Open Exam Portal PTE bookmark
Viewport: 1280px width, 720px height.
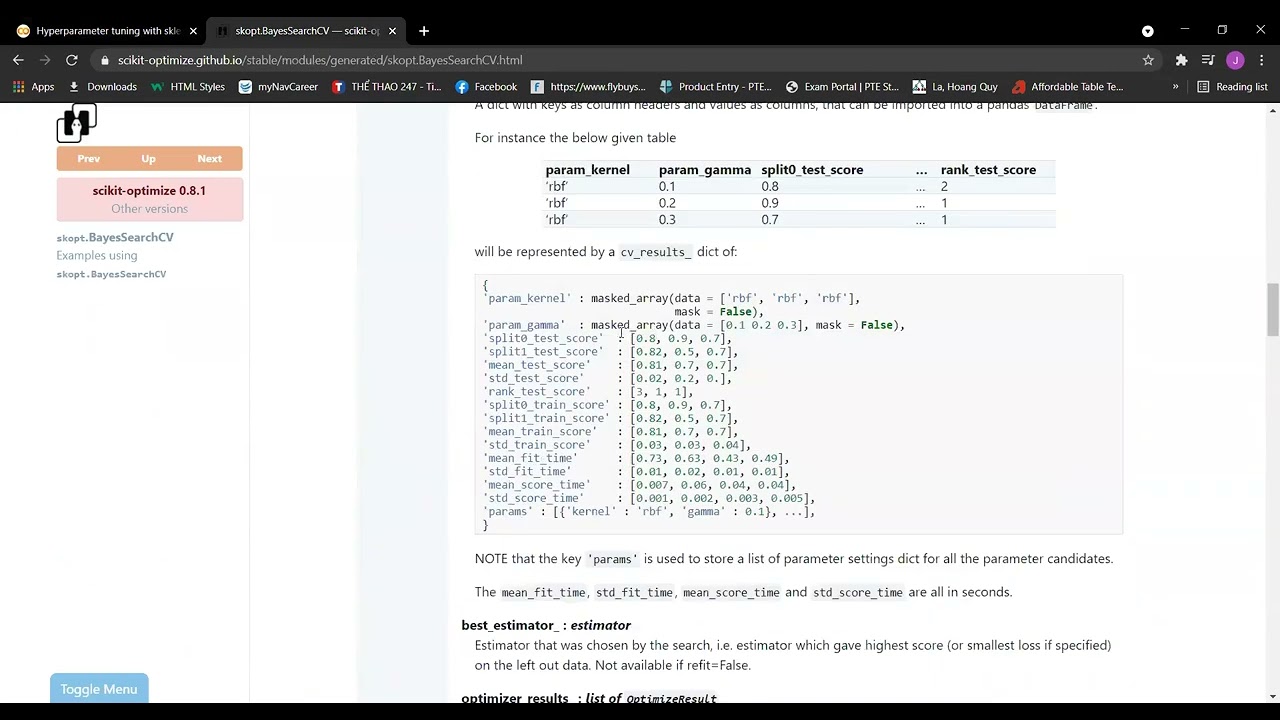tap(843, 87)
